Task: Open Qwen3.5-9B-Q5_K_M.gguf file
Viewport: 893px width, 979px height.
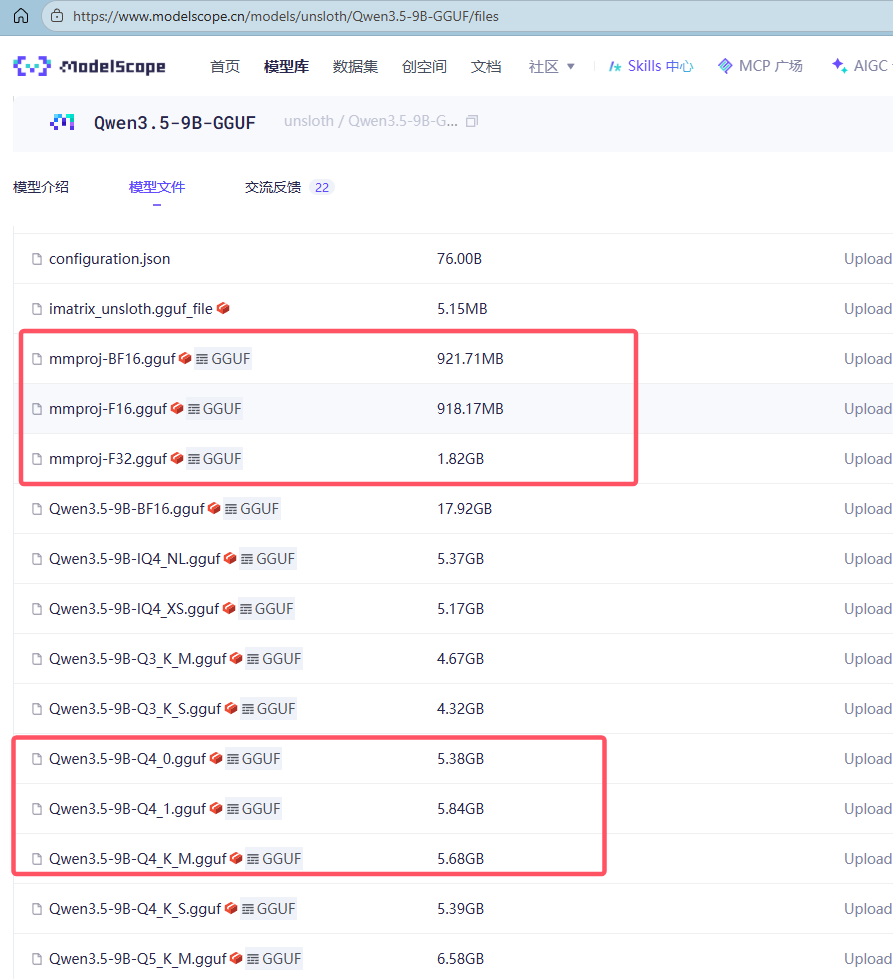Action: (137, 958)
